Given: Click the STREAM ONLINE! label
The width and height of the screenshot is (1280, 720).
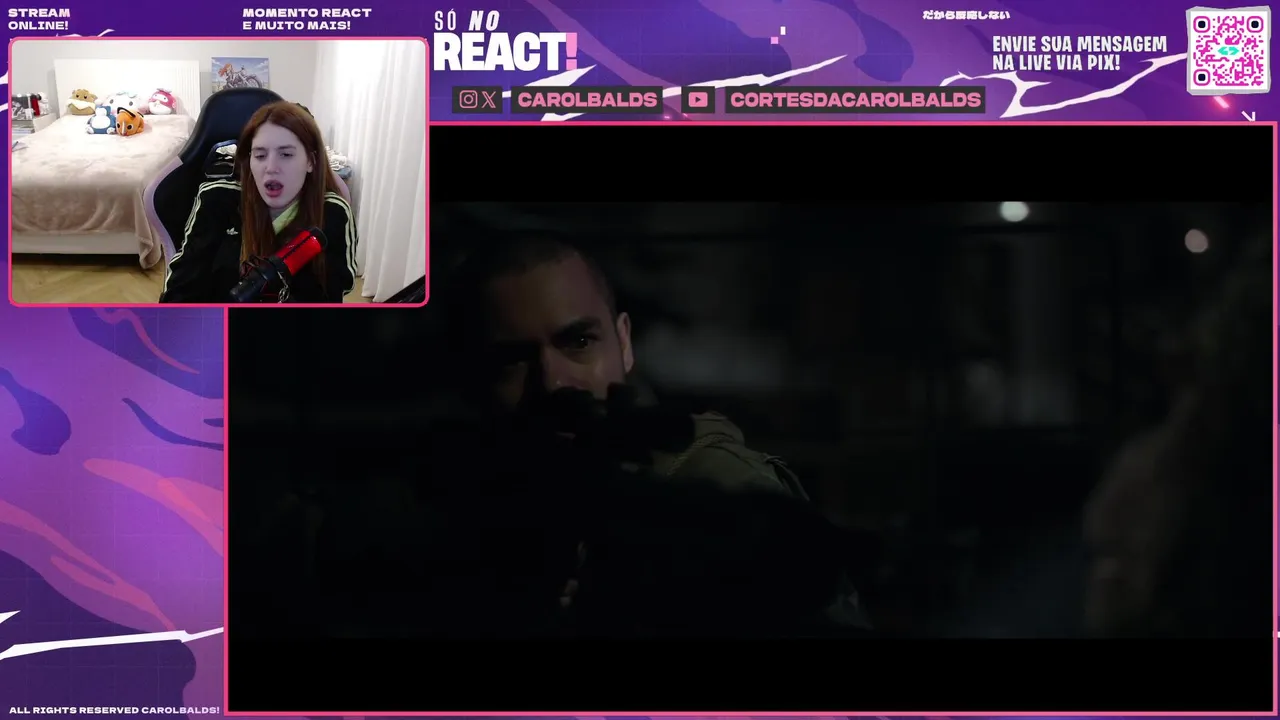Looking at the screenshot, I should point(39,19).
